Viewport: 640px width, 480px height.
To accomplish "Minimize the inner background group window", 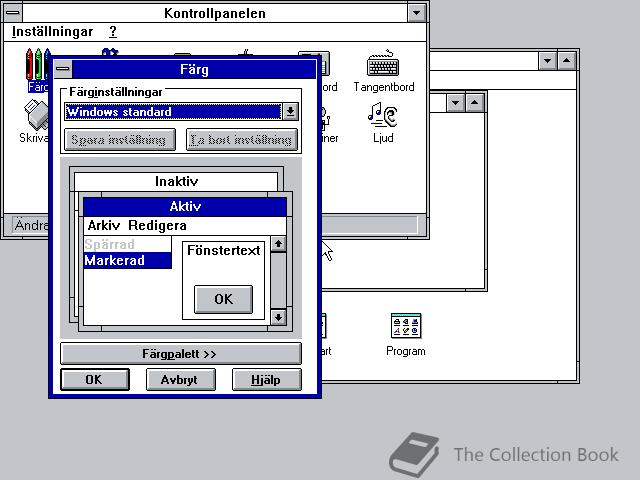I will [x=456, y=102].
